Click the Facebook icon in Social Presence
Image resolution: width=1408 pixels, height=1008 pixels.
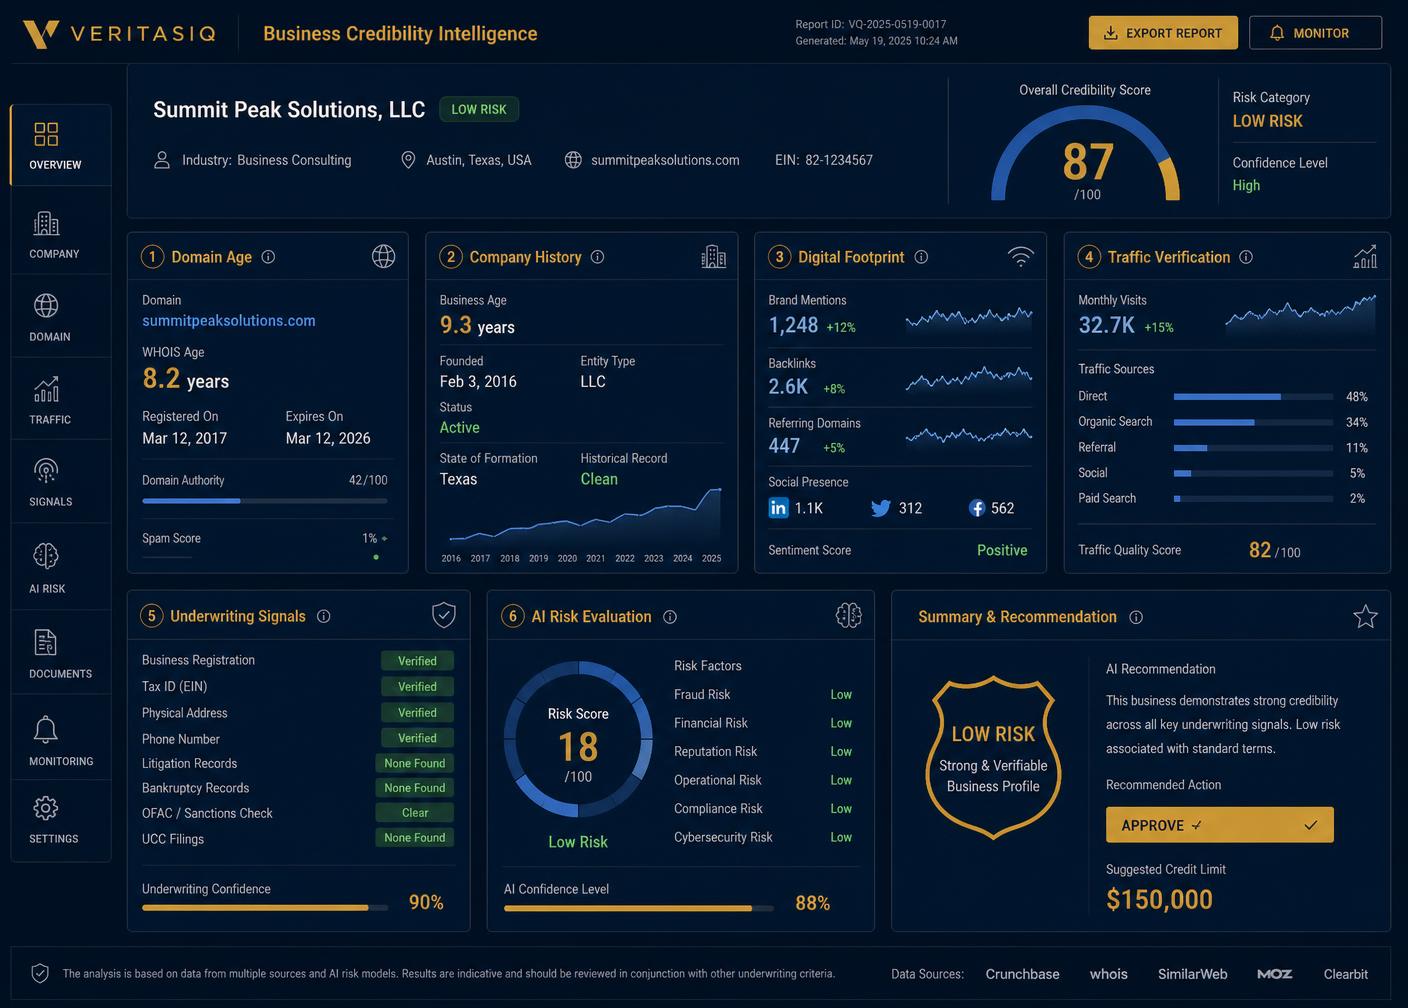pos(977,508)
